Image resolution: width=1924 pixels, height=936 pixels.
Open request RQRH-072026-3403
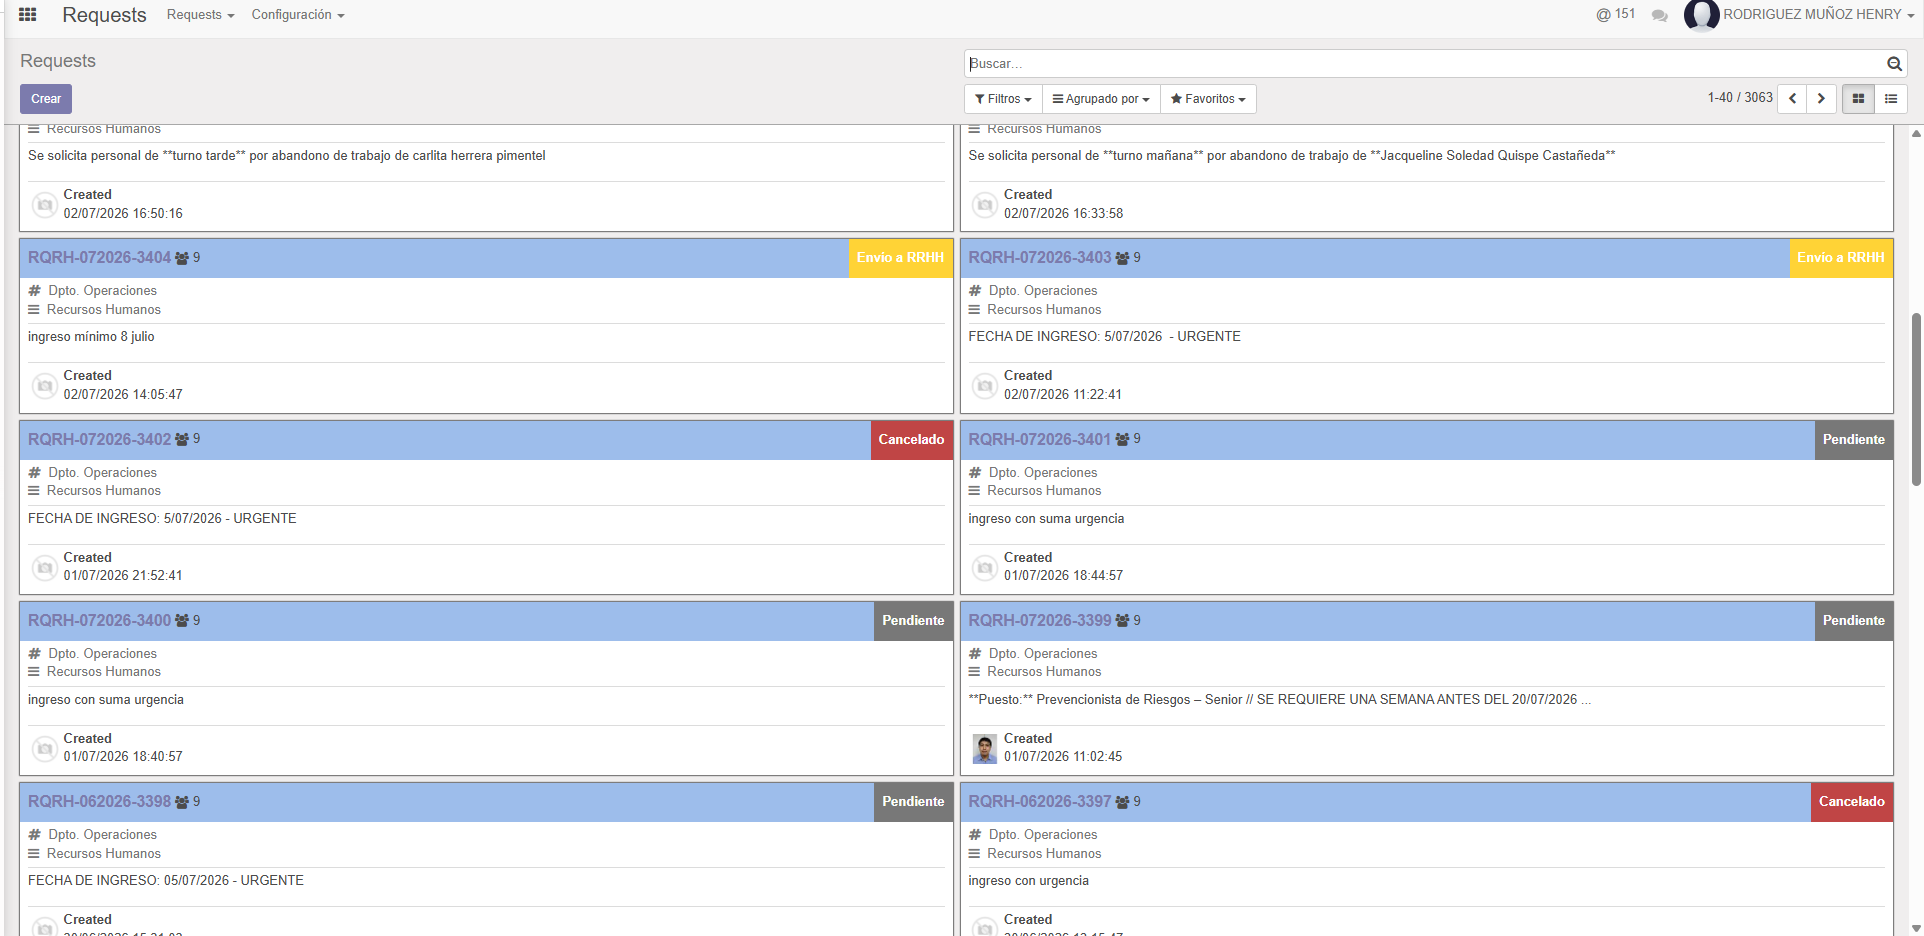[x=1039, y=258]
